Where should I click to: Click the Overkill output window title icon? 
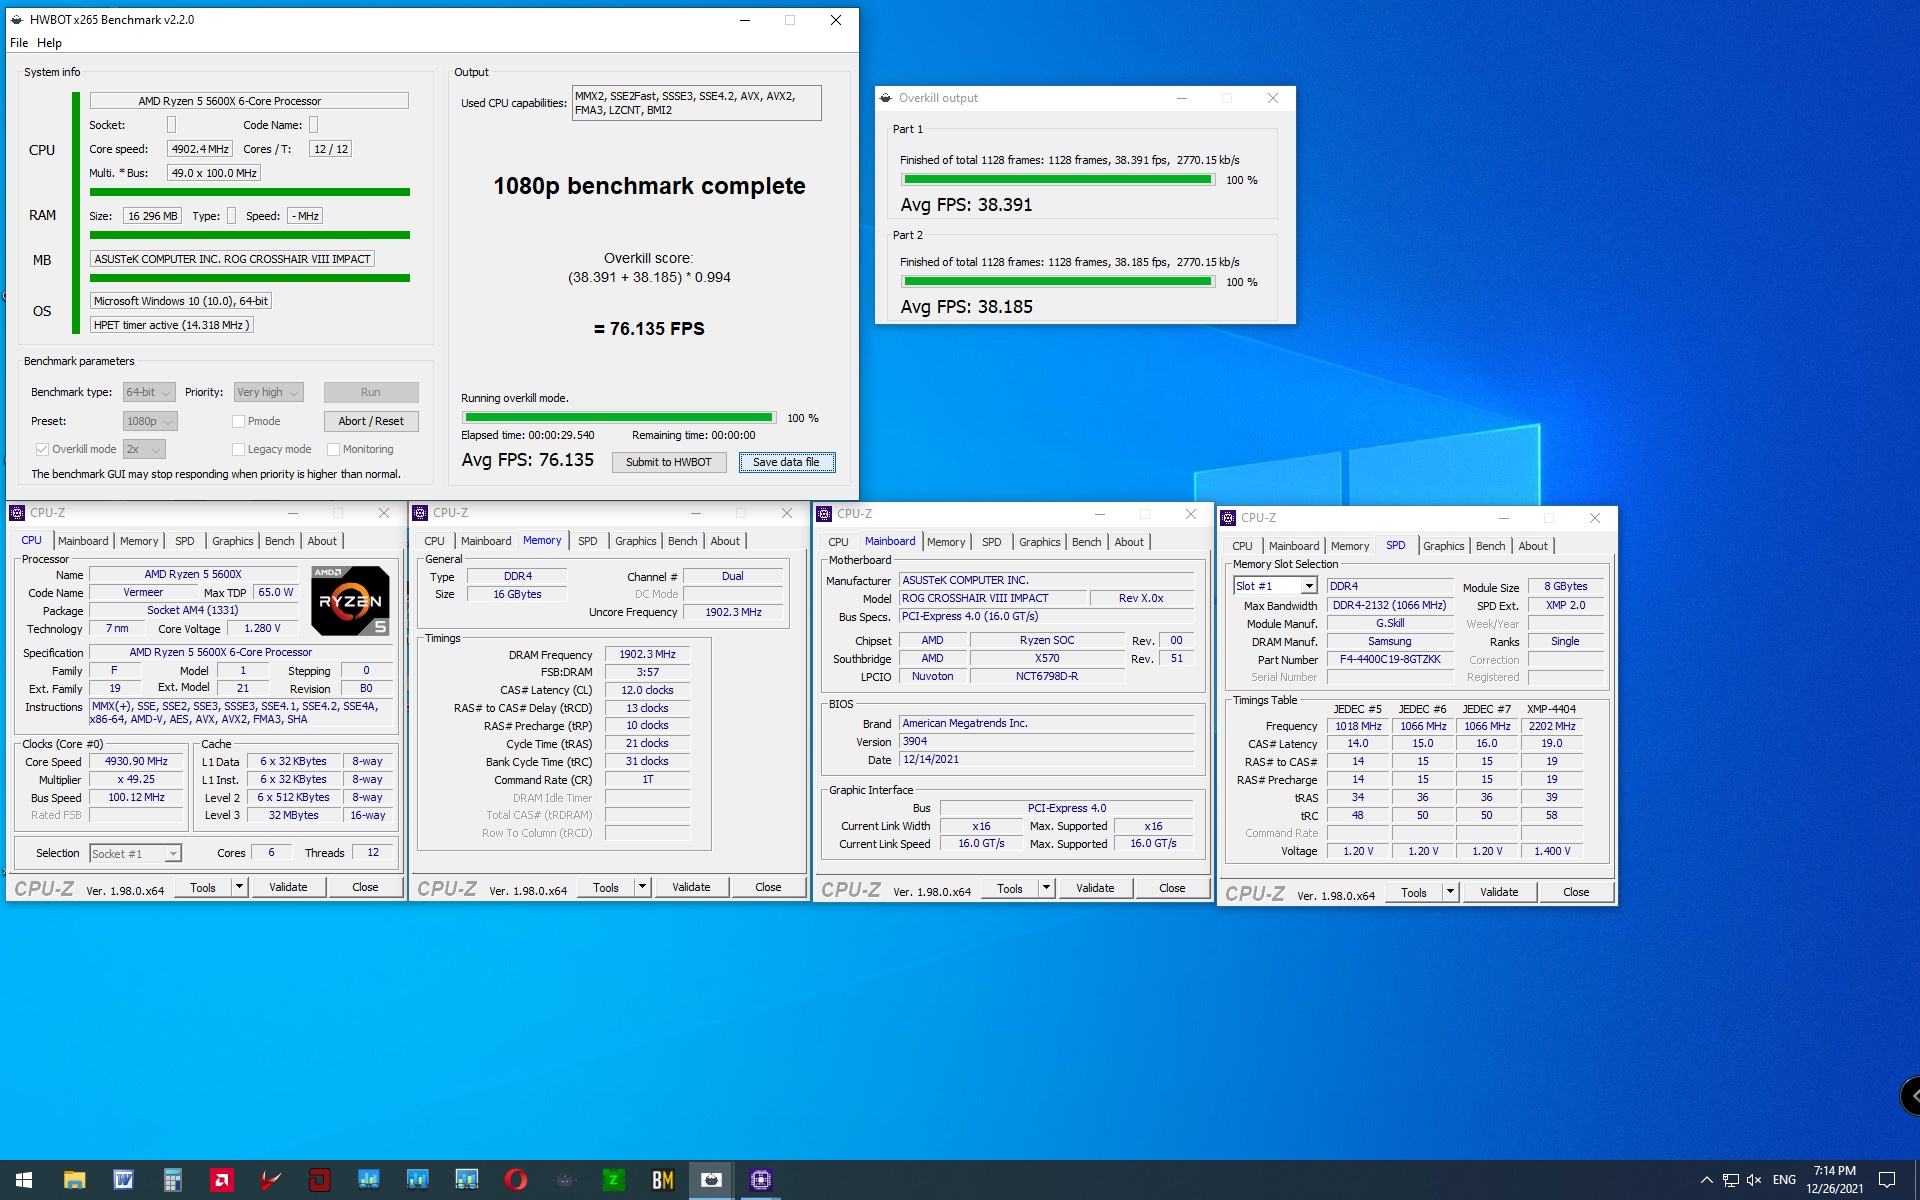click(886, 98)
